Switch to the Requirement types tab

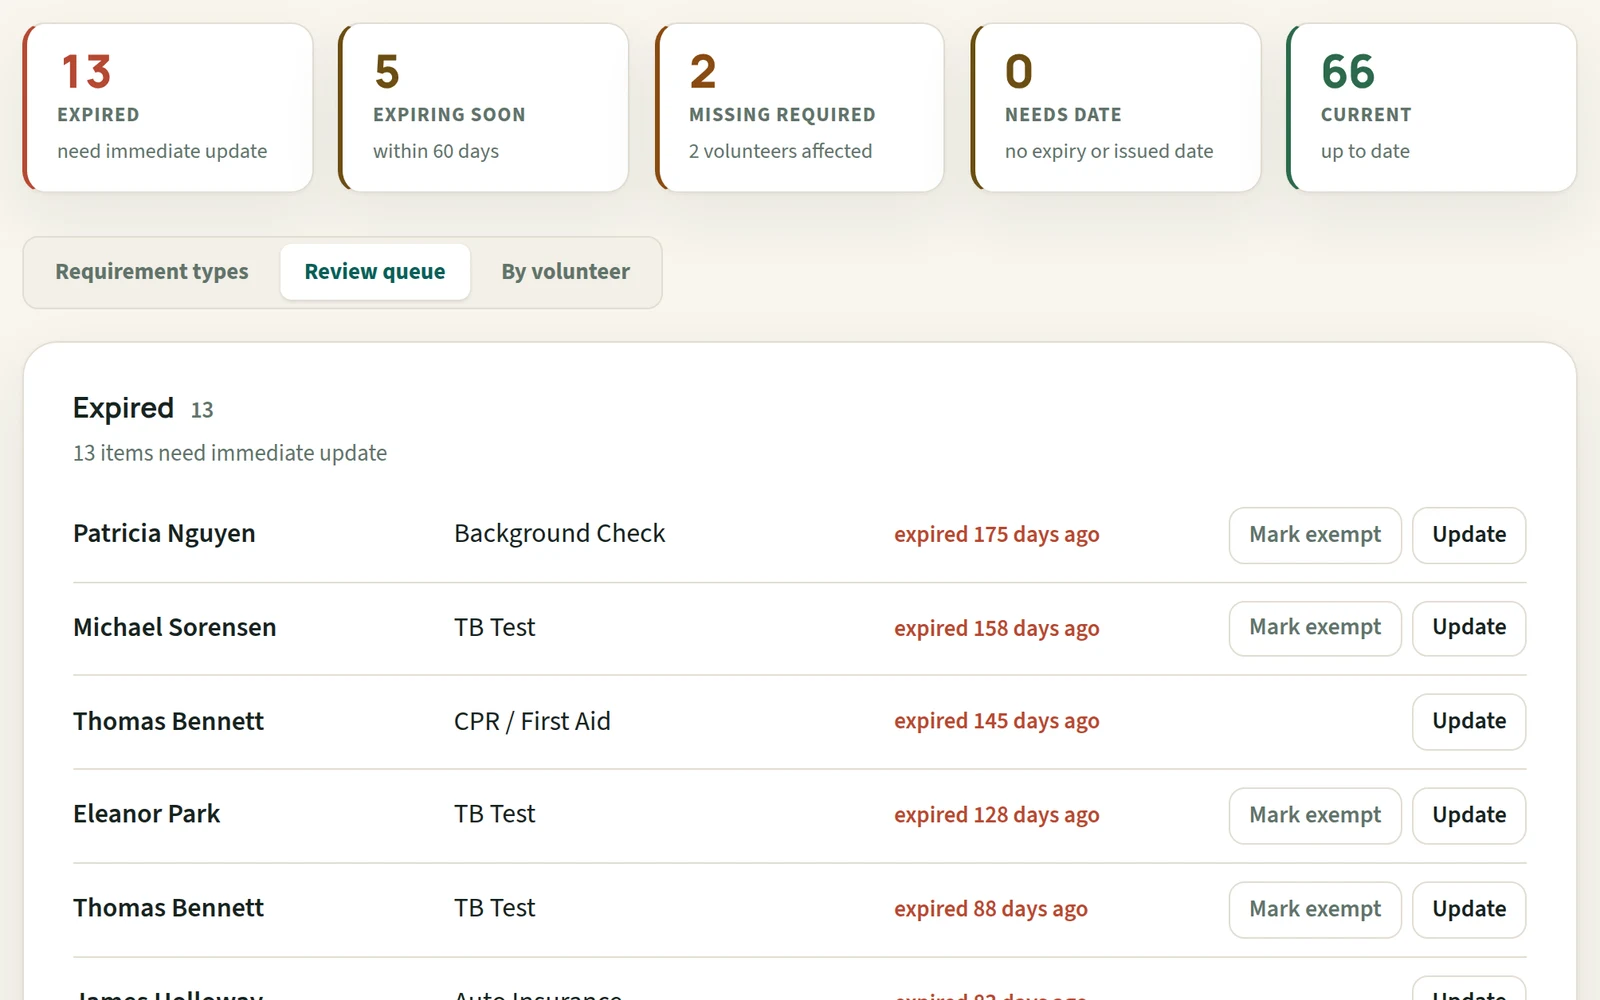click(152, 272)
